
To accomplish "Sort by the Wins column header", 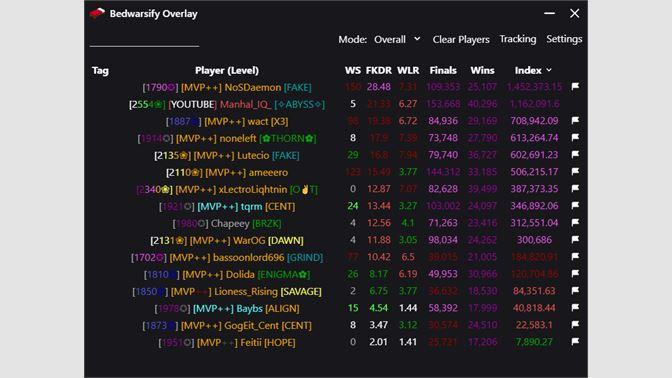I will tap(482, 70).
